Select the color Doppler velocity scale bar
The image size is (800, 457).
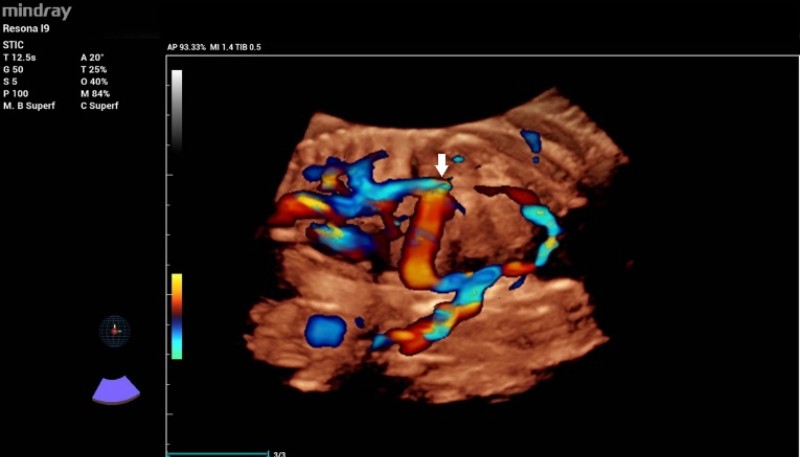point(176,316)
